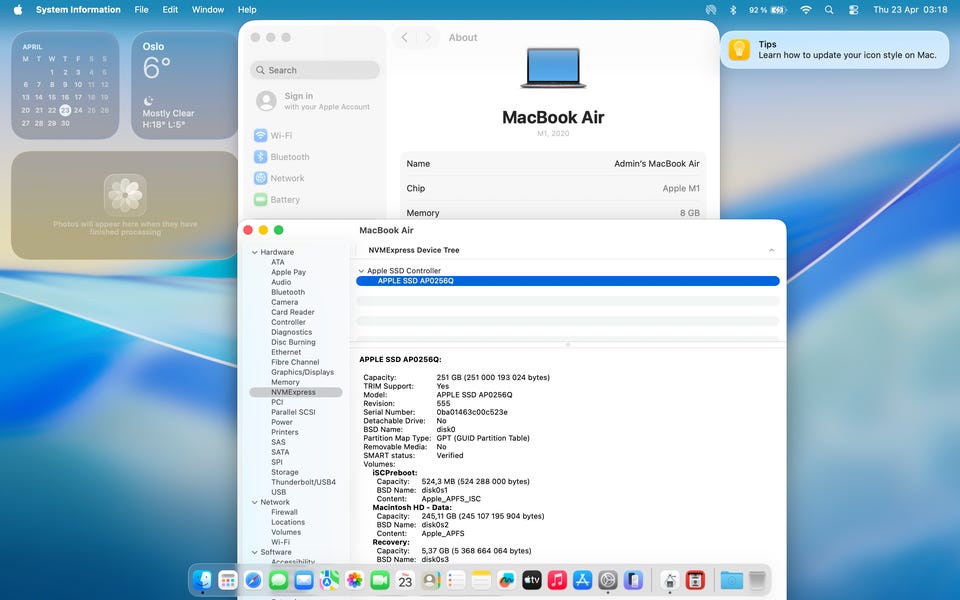Open the Oslo weather widget

(184, 85)
